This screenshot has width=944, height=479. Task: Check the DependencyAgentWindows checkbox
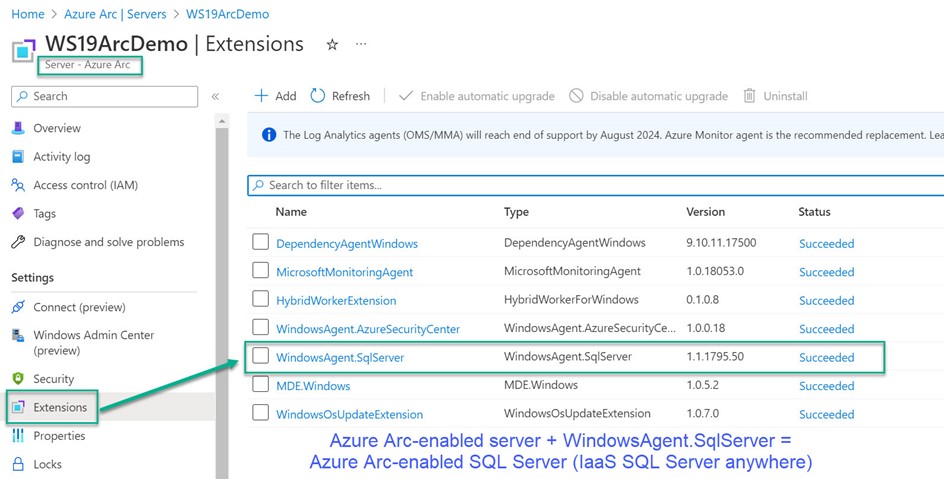260,243
